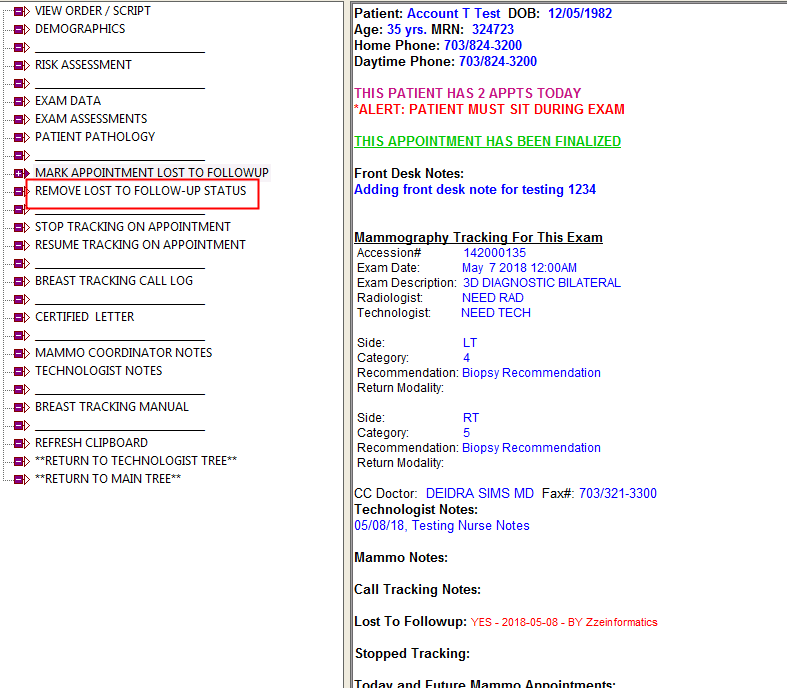The height and width of the screenshot is (688, 787).
Task: Select RETURN TO TECHNOLOGIST TREE
Action: (135, 461)
